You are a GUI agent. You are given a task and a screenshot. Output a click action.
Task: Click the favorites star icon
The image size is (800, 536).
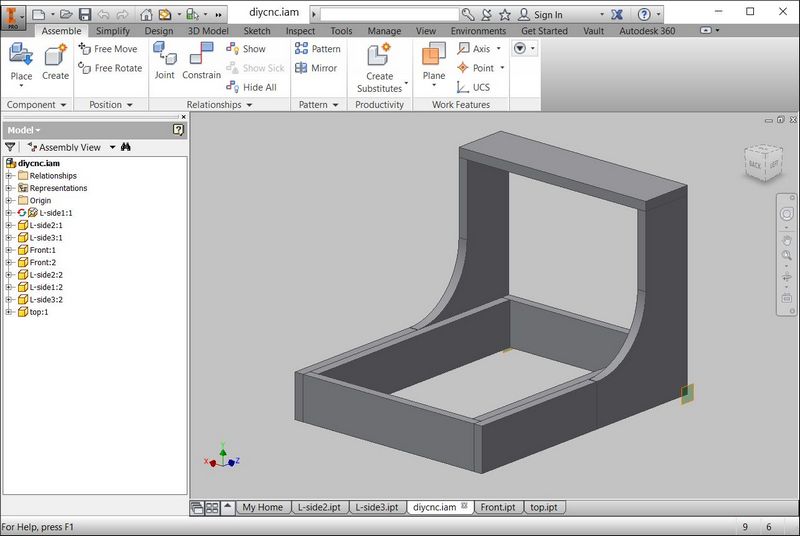505,14
